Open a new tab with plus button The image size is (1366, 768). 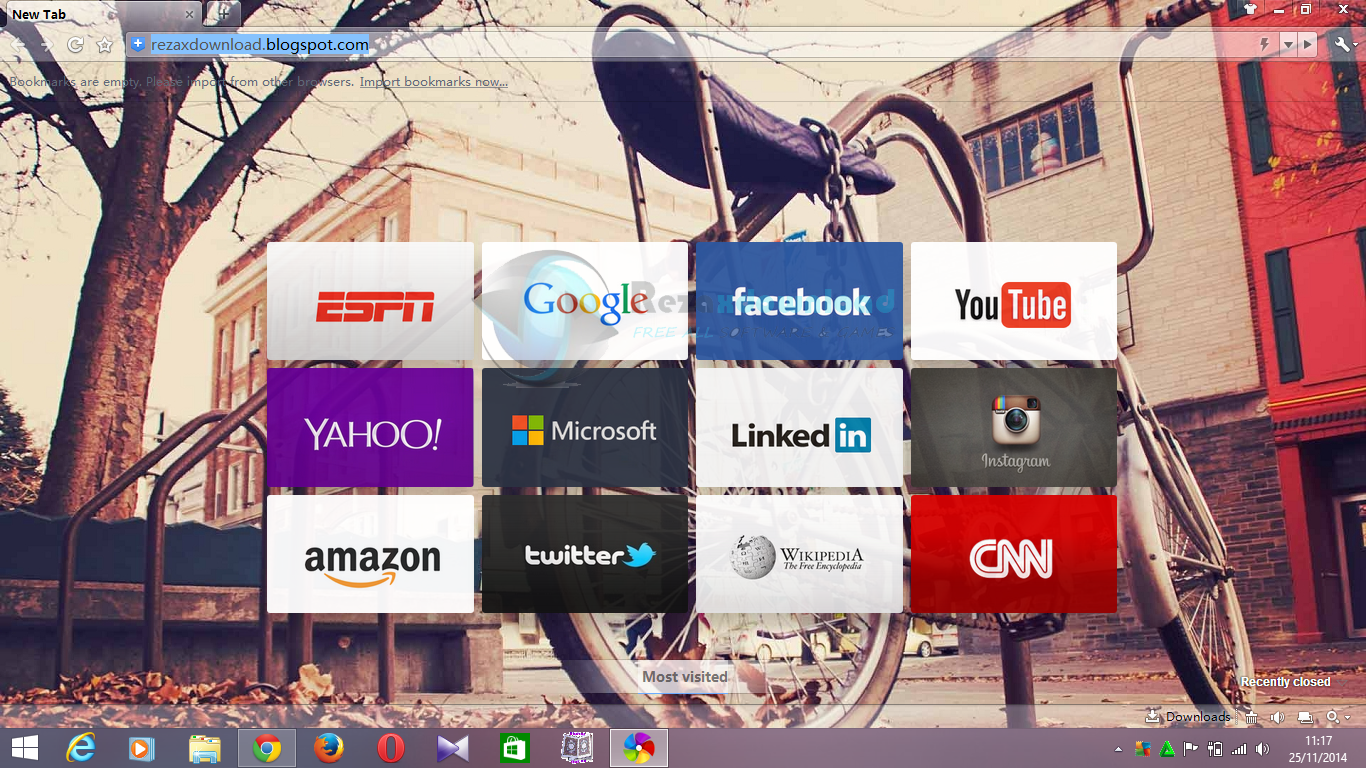coord(224,14)
